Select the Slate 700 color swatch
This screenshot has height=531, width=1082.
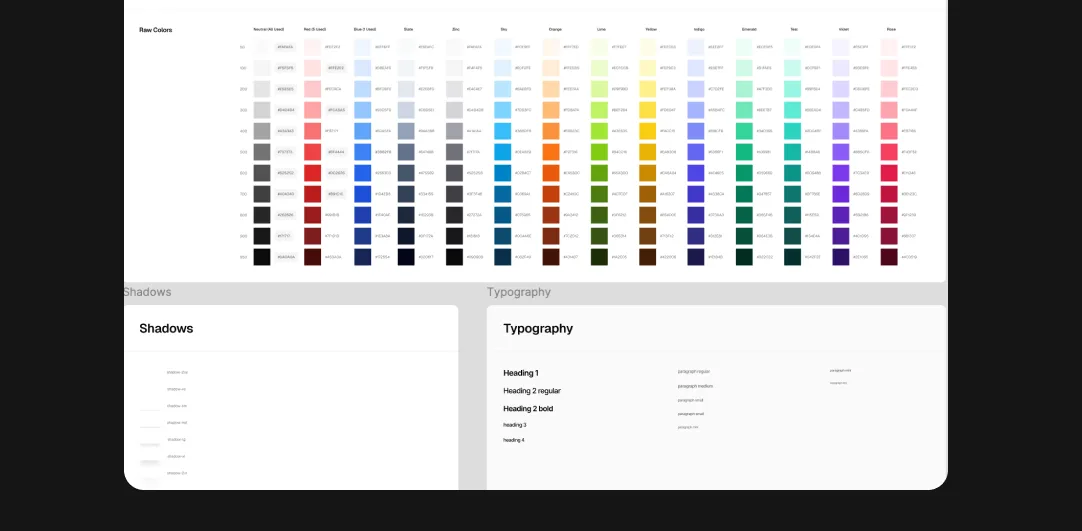pyautogui.click(x=406, y=194)
